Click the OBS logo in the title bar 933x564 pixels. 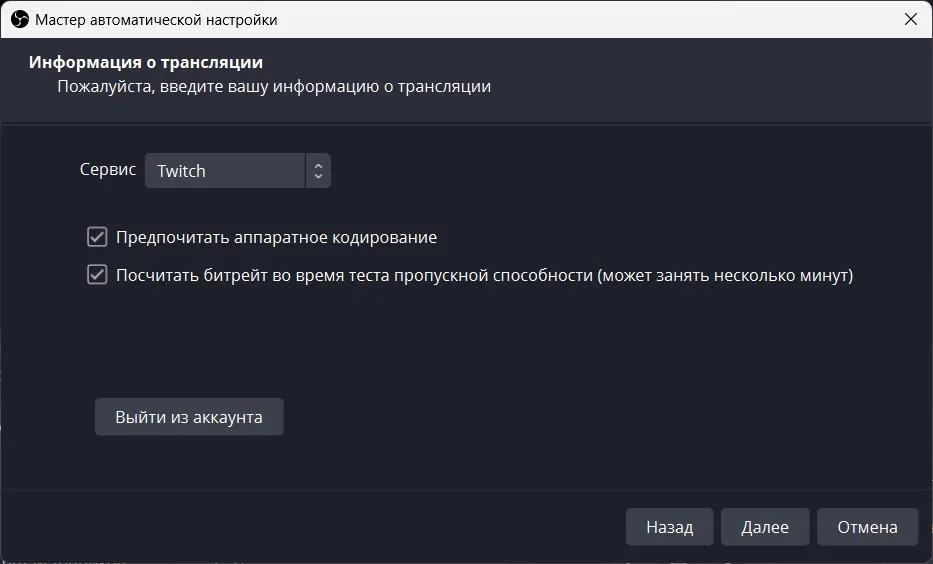pos(20,20)
